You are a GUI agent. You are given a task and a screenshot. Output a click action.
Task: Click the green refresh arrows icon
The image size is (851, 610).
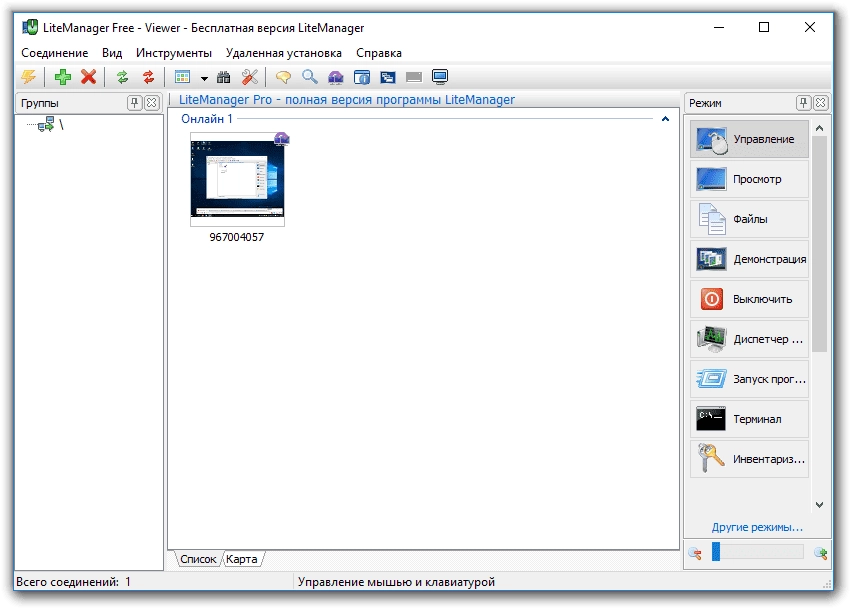click(x=123, y=77)
